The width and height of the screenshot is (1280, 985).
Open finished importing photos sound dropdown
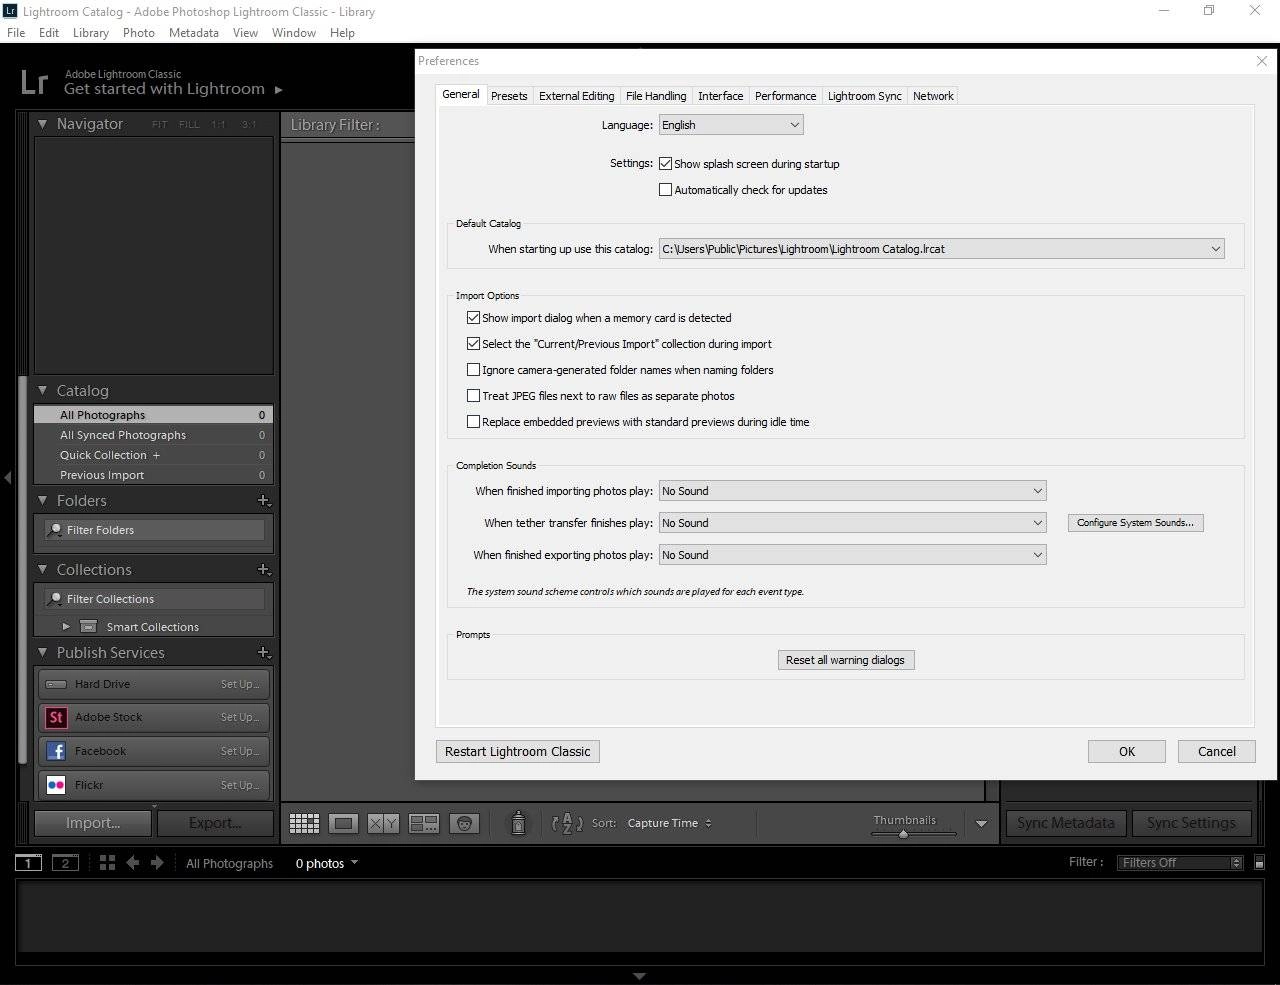[853, 491]
